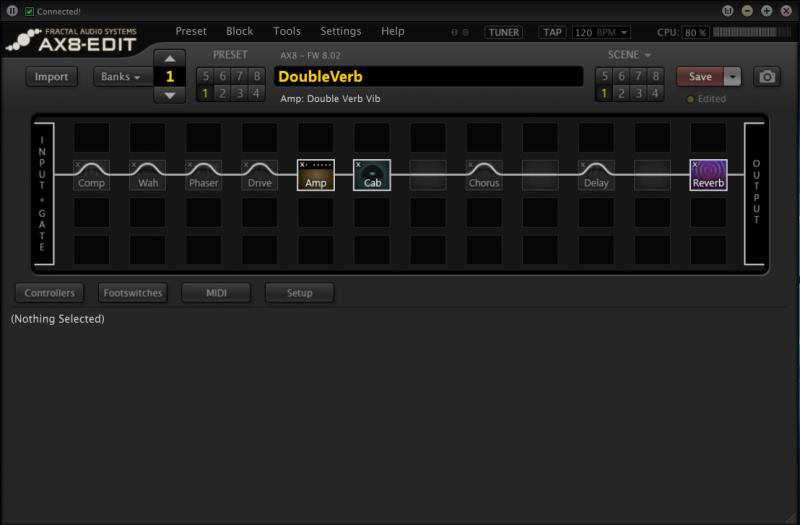The image size is (800, 525).
Task: Step preset number down with arrow
Action: pos(169,95)
